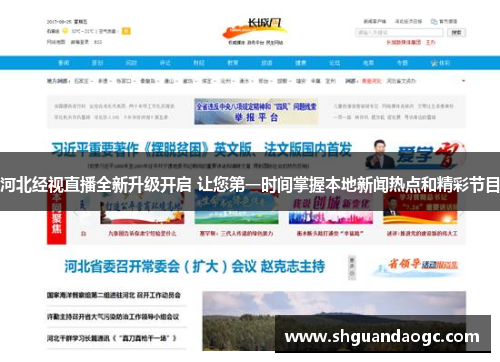This screenshot has width=500, height=362.
Task: Select 邢台 in the local channels row
Action: 263,81
